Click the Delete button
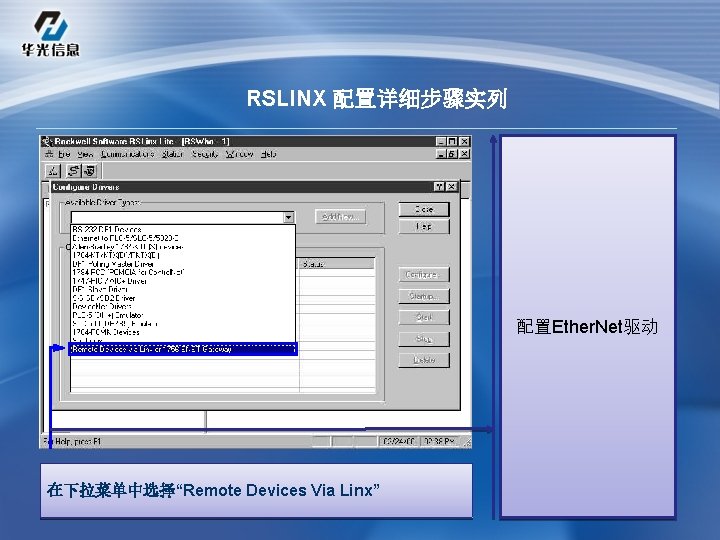The height and width of the screenshot is (540, 720). click(x=424, y=360)
